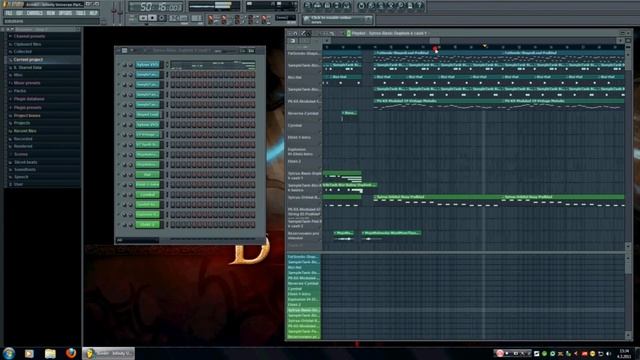Image resolution: width=640 pixels, height=360 pixels.
Task: Expand Plugin presets in the browser
Action: tap(28, 107)
